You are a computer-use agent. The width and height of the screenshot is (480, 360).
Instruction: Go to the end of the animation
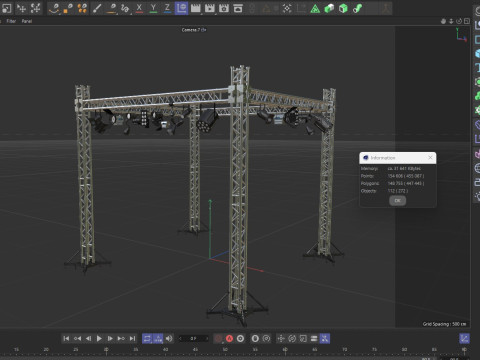132,338
